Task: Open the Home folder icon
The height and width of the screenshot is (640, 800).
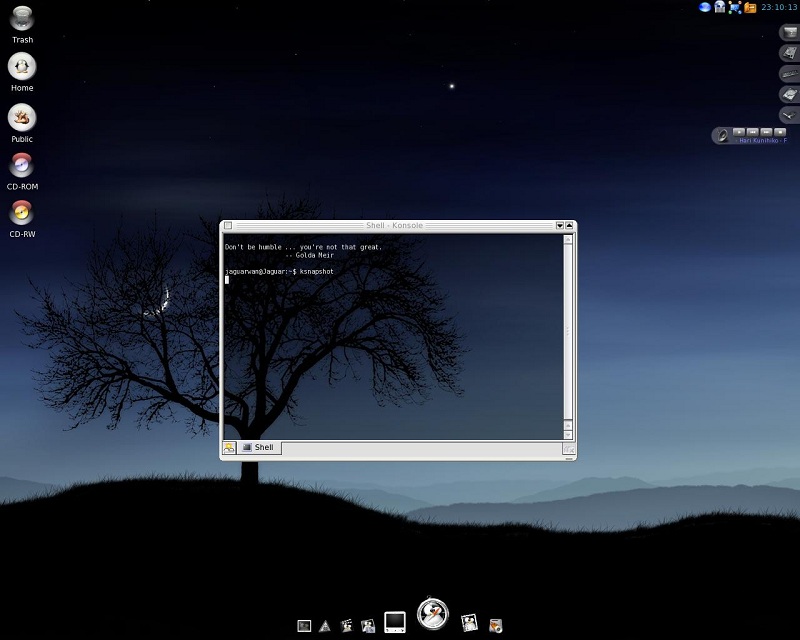Action: 22,67
